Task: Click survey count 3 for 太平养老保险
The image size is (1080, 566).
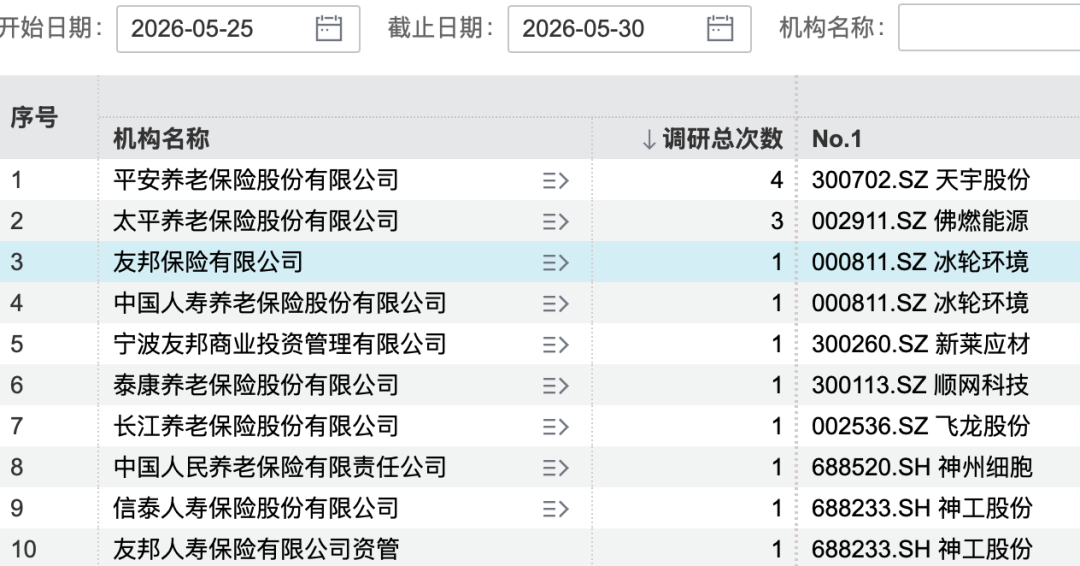Action: [x=776, y=221]
